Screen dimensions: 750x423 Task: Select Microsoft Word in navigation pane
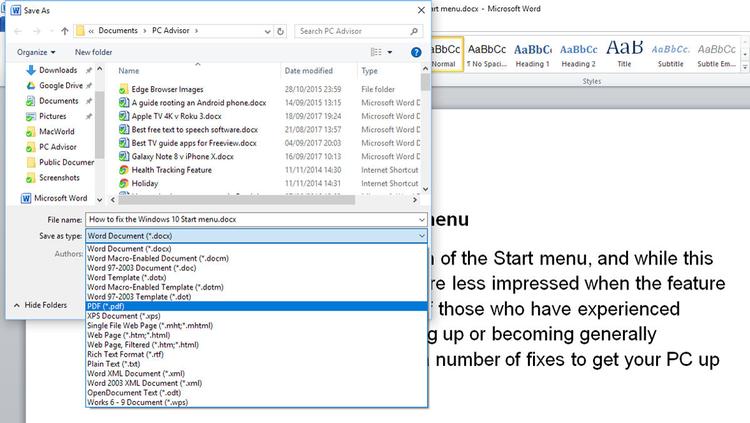point(61,198)
